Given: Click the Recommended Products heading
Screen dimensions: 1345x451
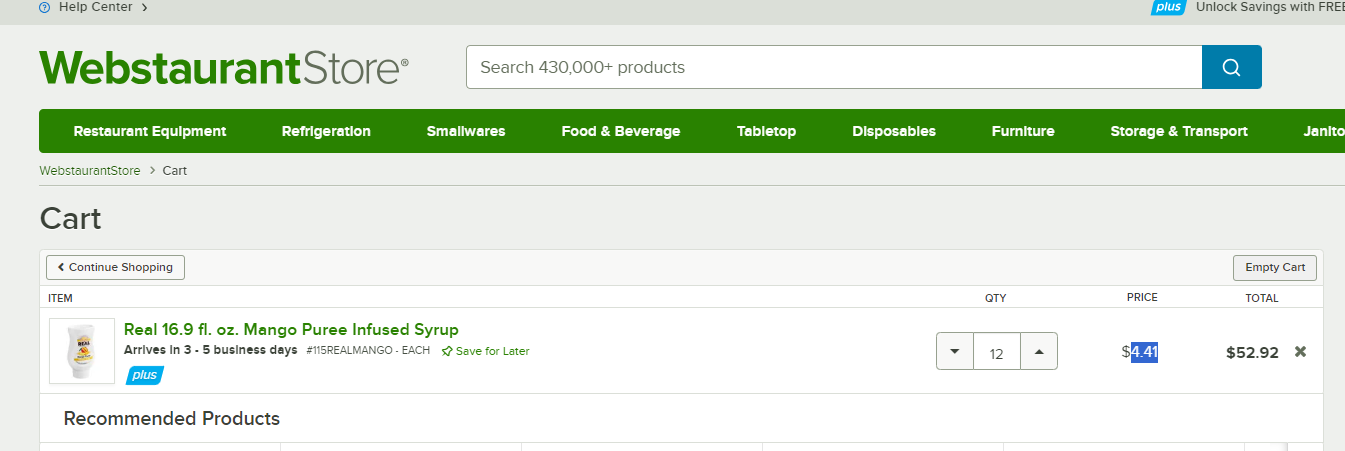Looking at the screenshot, I should coord(172,418).
